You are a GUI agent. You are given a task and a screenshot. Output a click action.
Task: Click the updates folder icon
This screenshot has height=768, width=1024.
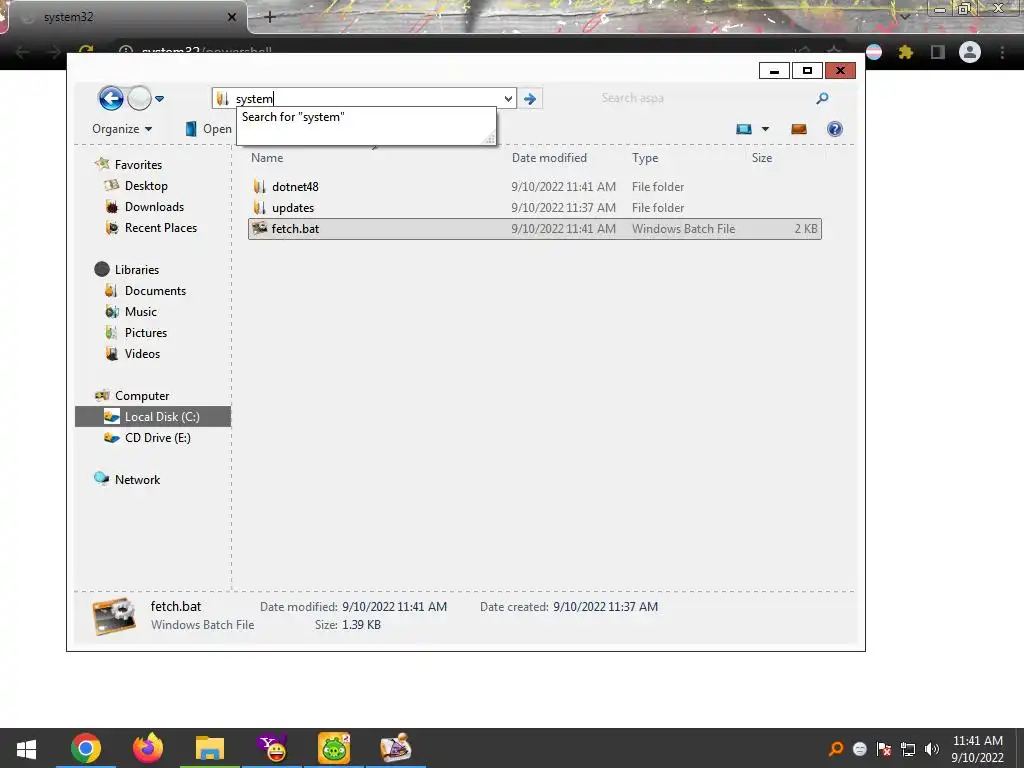pyautogui.click(x=259, y=208)
